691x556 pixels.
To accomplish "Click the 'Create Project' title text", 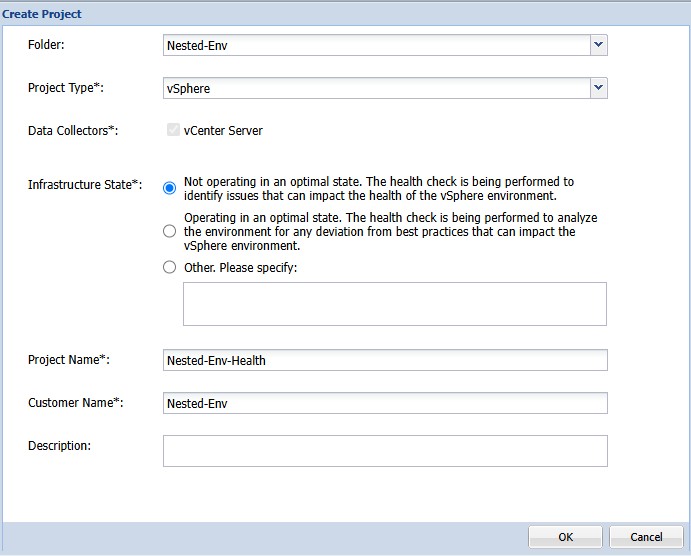I will (x=42, y=14).
